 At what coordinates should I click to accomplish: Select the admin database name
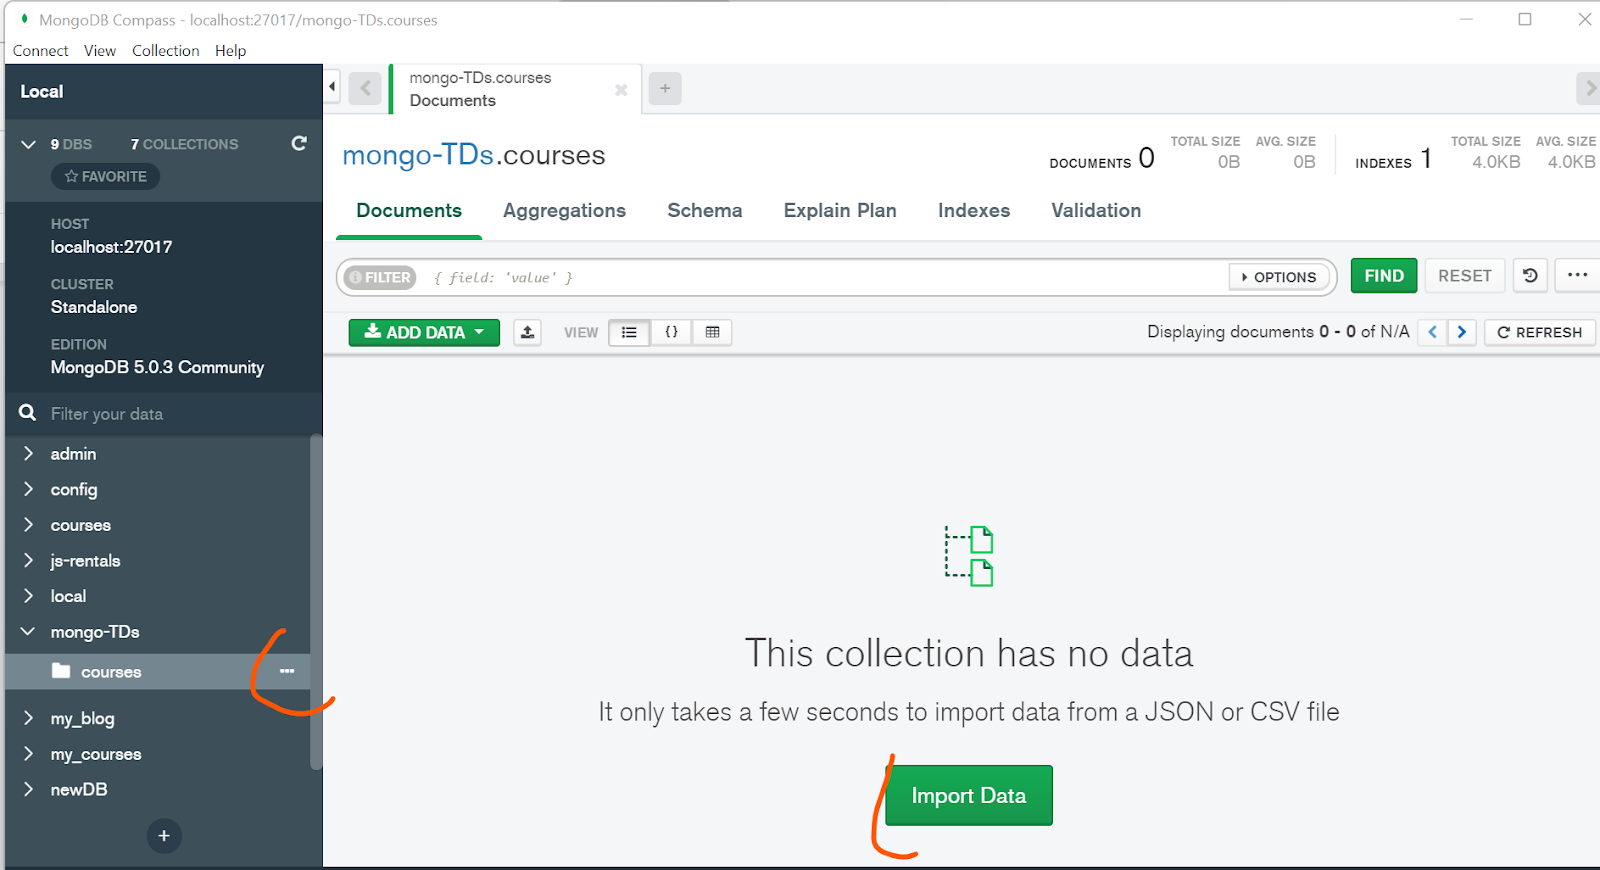tap(74, 454)
